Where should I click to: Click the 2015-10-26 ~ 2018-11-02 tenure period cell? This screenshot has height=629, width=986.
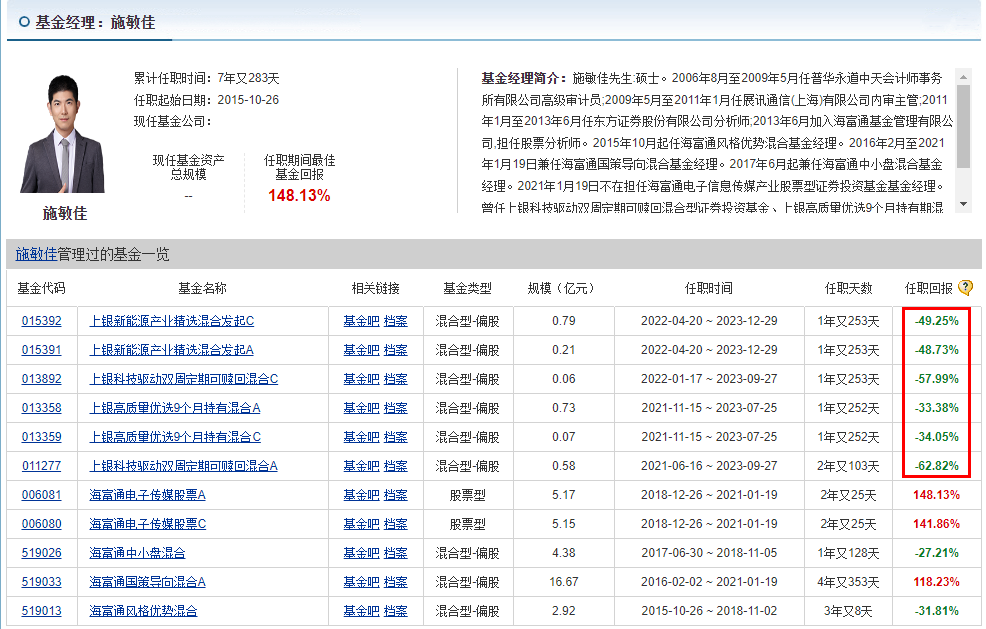pyautogui.click(x=709, y=610)
